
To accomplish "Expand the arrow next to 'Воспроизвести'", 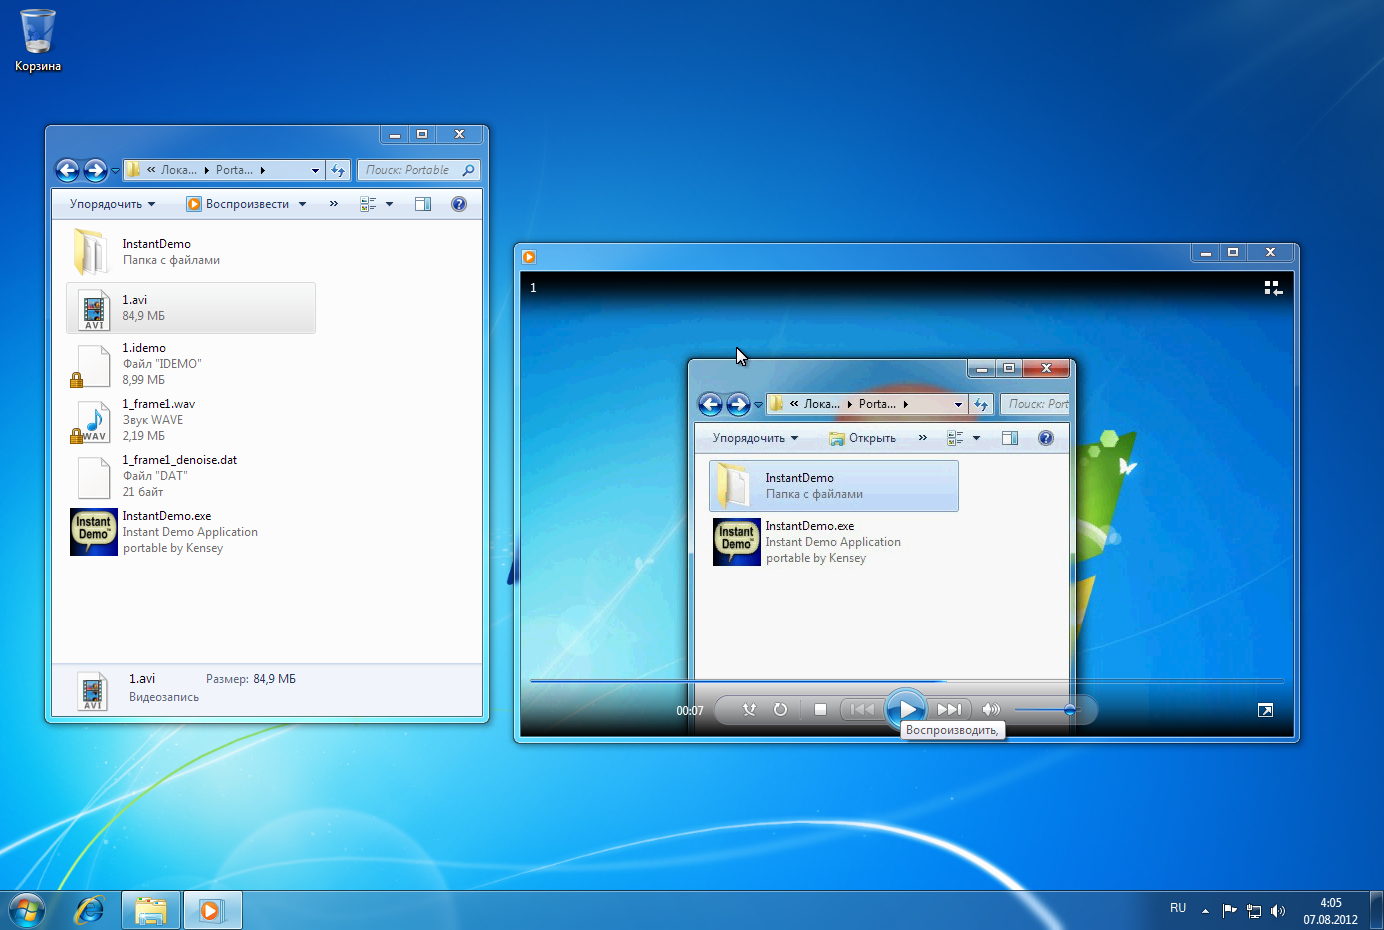I will [302, 204].
